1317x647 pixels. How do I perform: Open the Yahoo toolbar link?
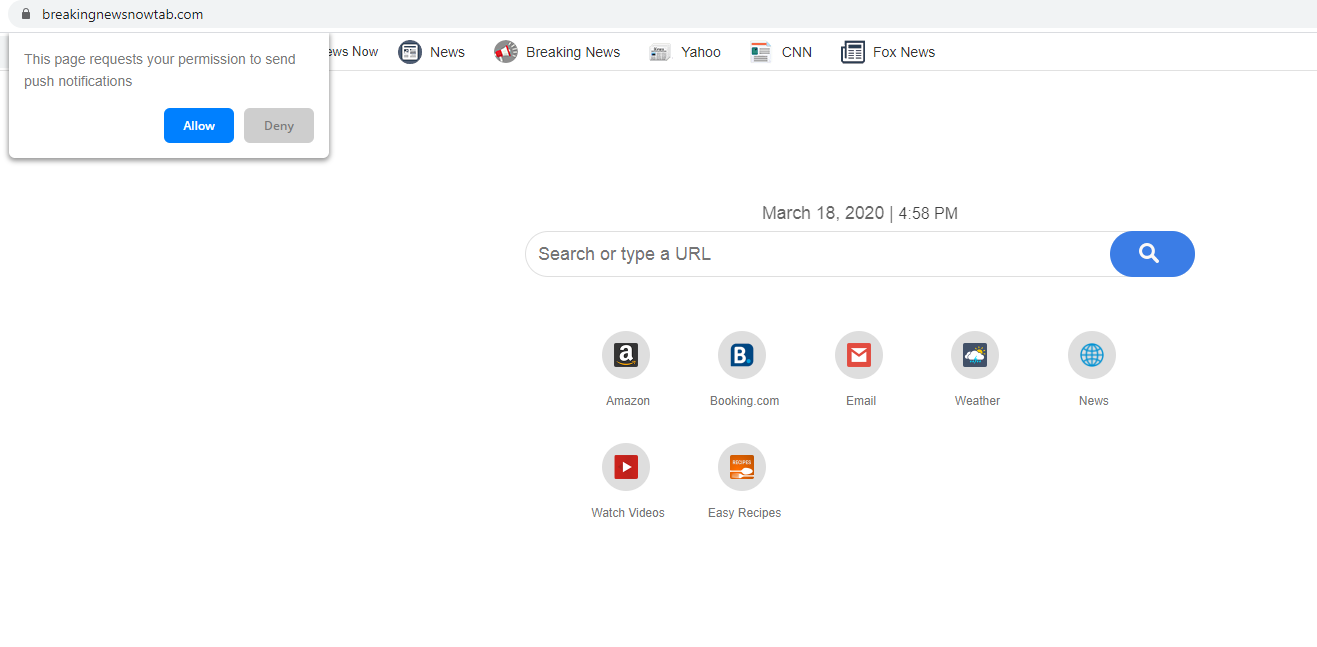701,52
